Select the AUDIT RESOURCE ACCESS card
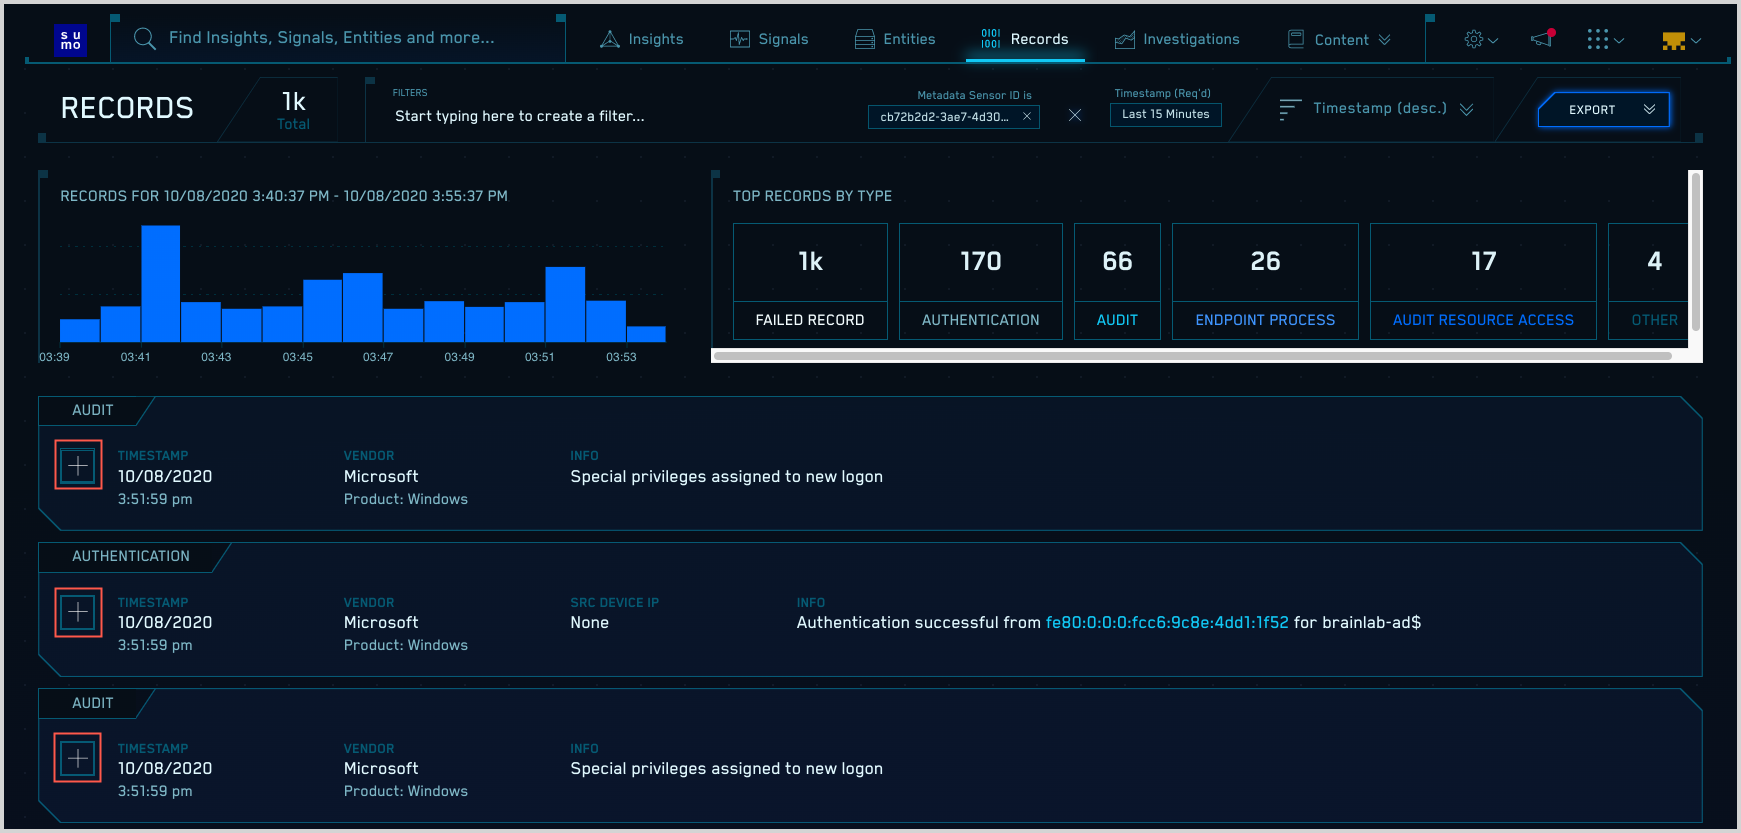Screen dimensions: 1741x833 tap(1483, 281)
